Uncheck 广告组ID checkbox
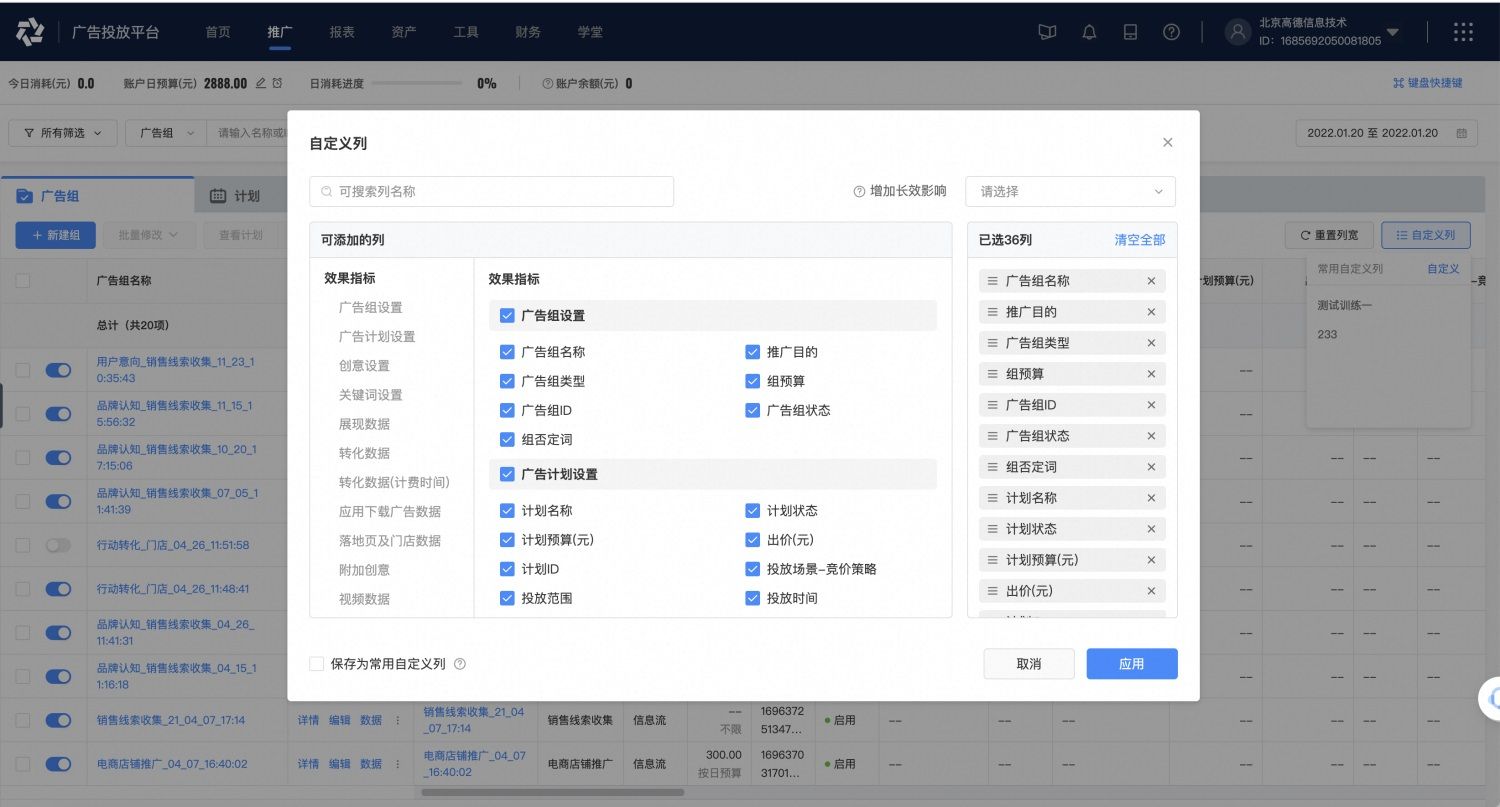This screenshot has height=807, width=1500. (x=507, y=410)
